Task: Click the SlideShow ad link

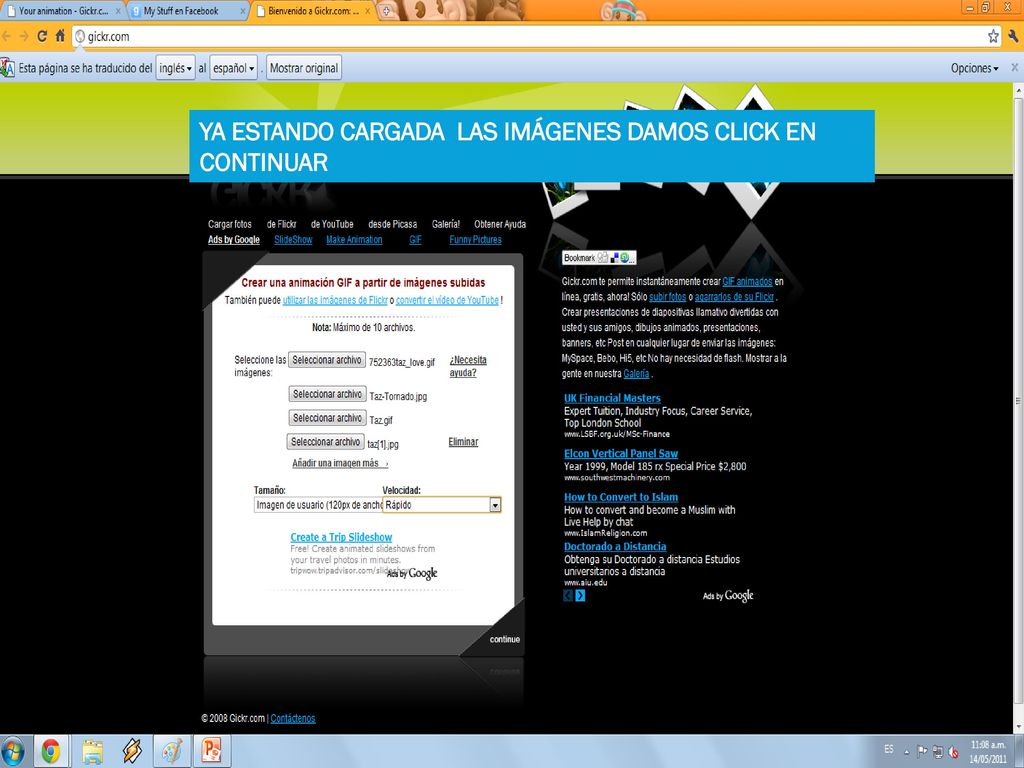Action: (293, 240)
